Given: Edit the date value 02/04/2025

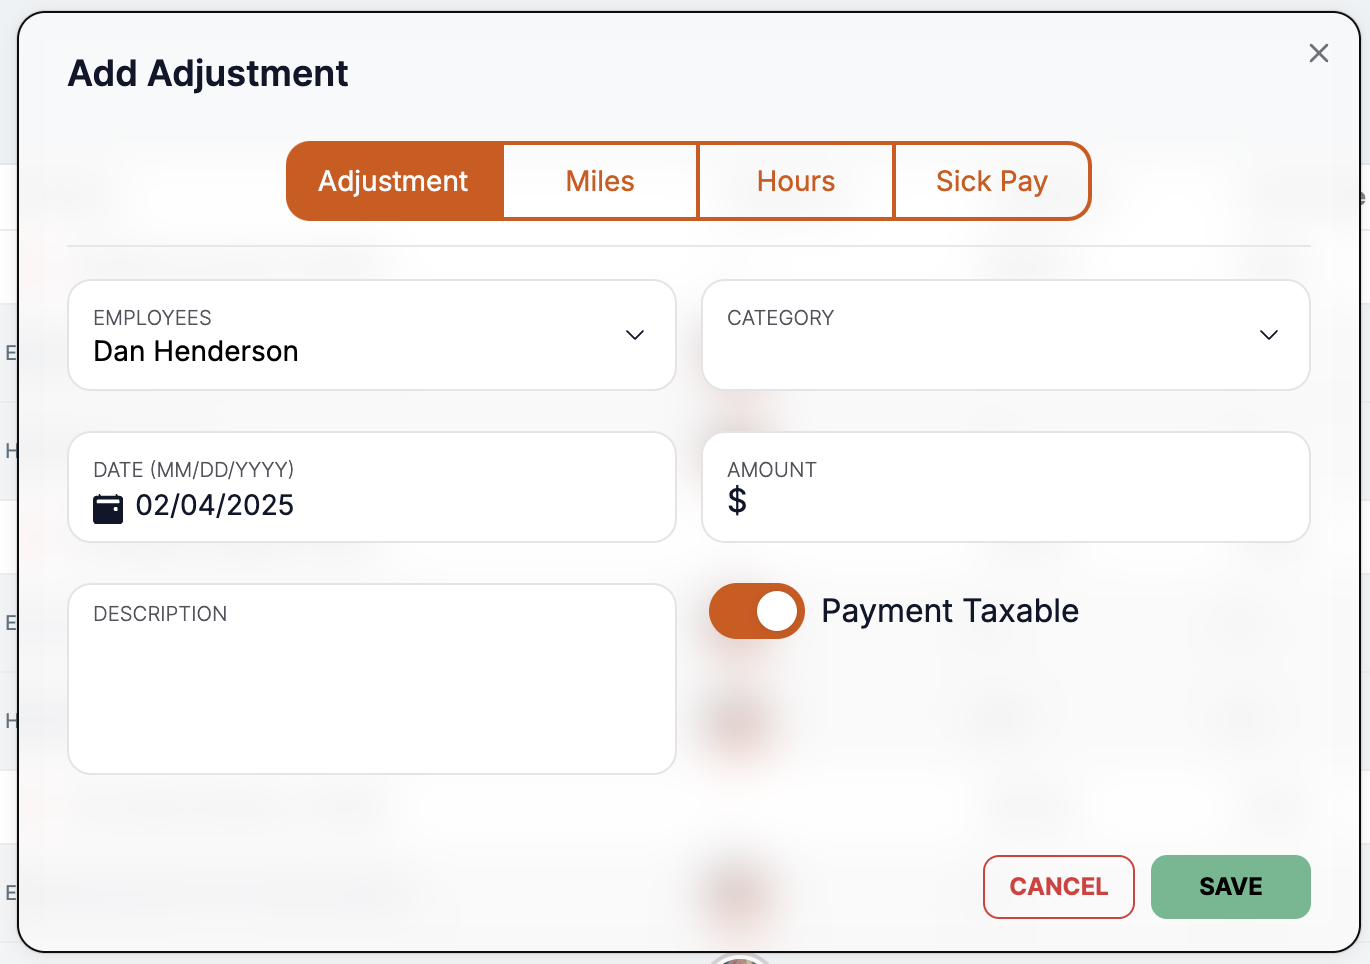Looking at the screenshot, I should click(215, 506).
